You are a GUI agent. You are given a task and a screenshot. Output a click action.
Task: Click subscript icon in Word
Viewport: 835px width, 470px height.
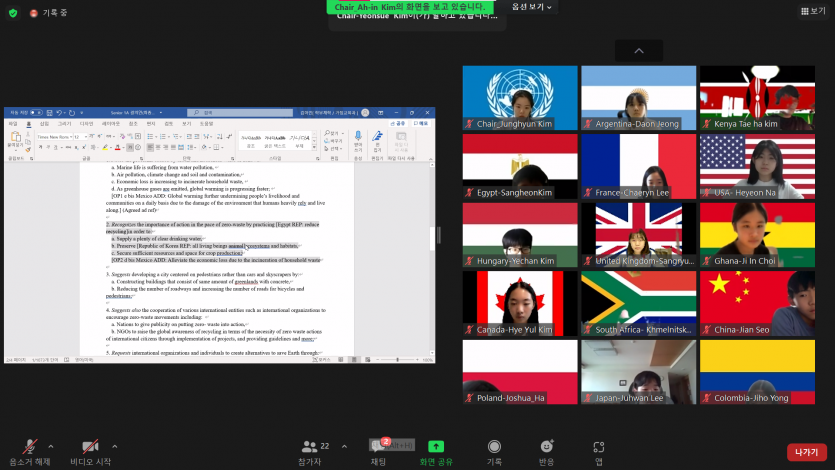coord(76,147)
